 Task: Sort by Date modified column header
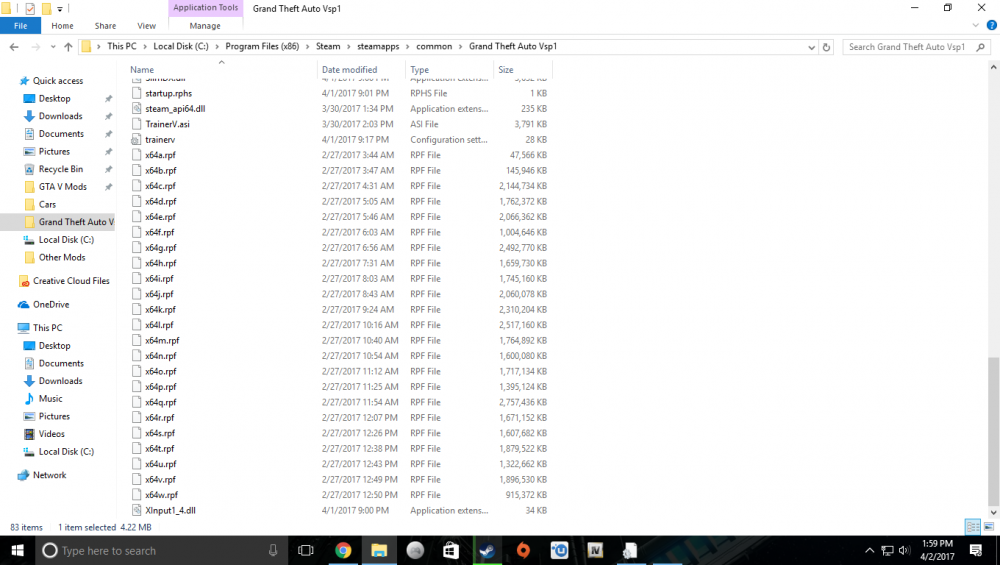(x=349, y=70)
